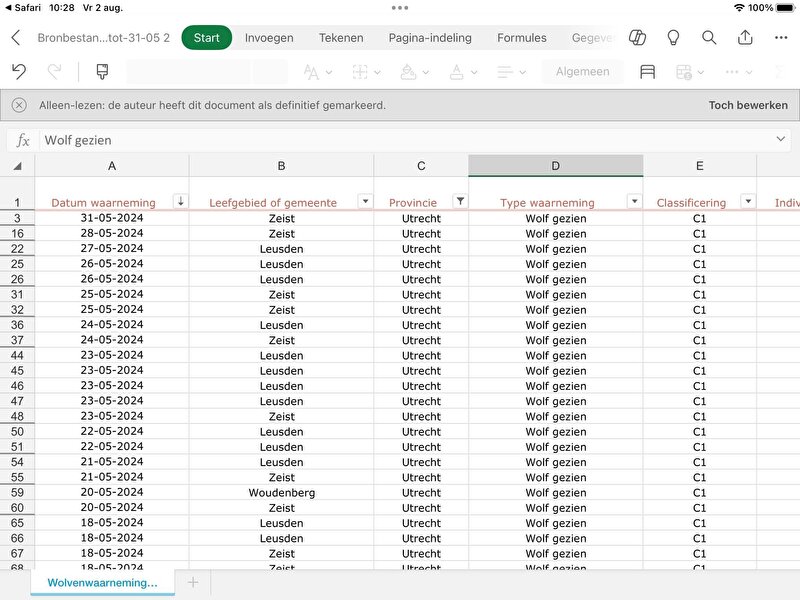Open the search magnifier icon
Screen dimensions: 800x600
(x=709, y=37)
